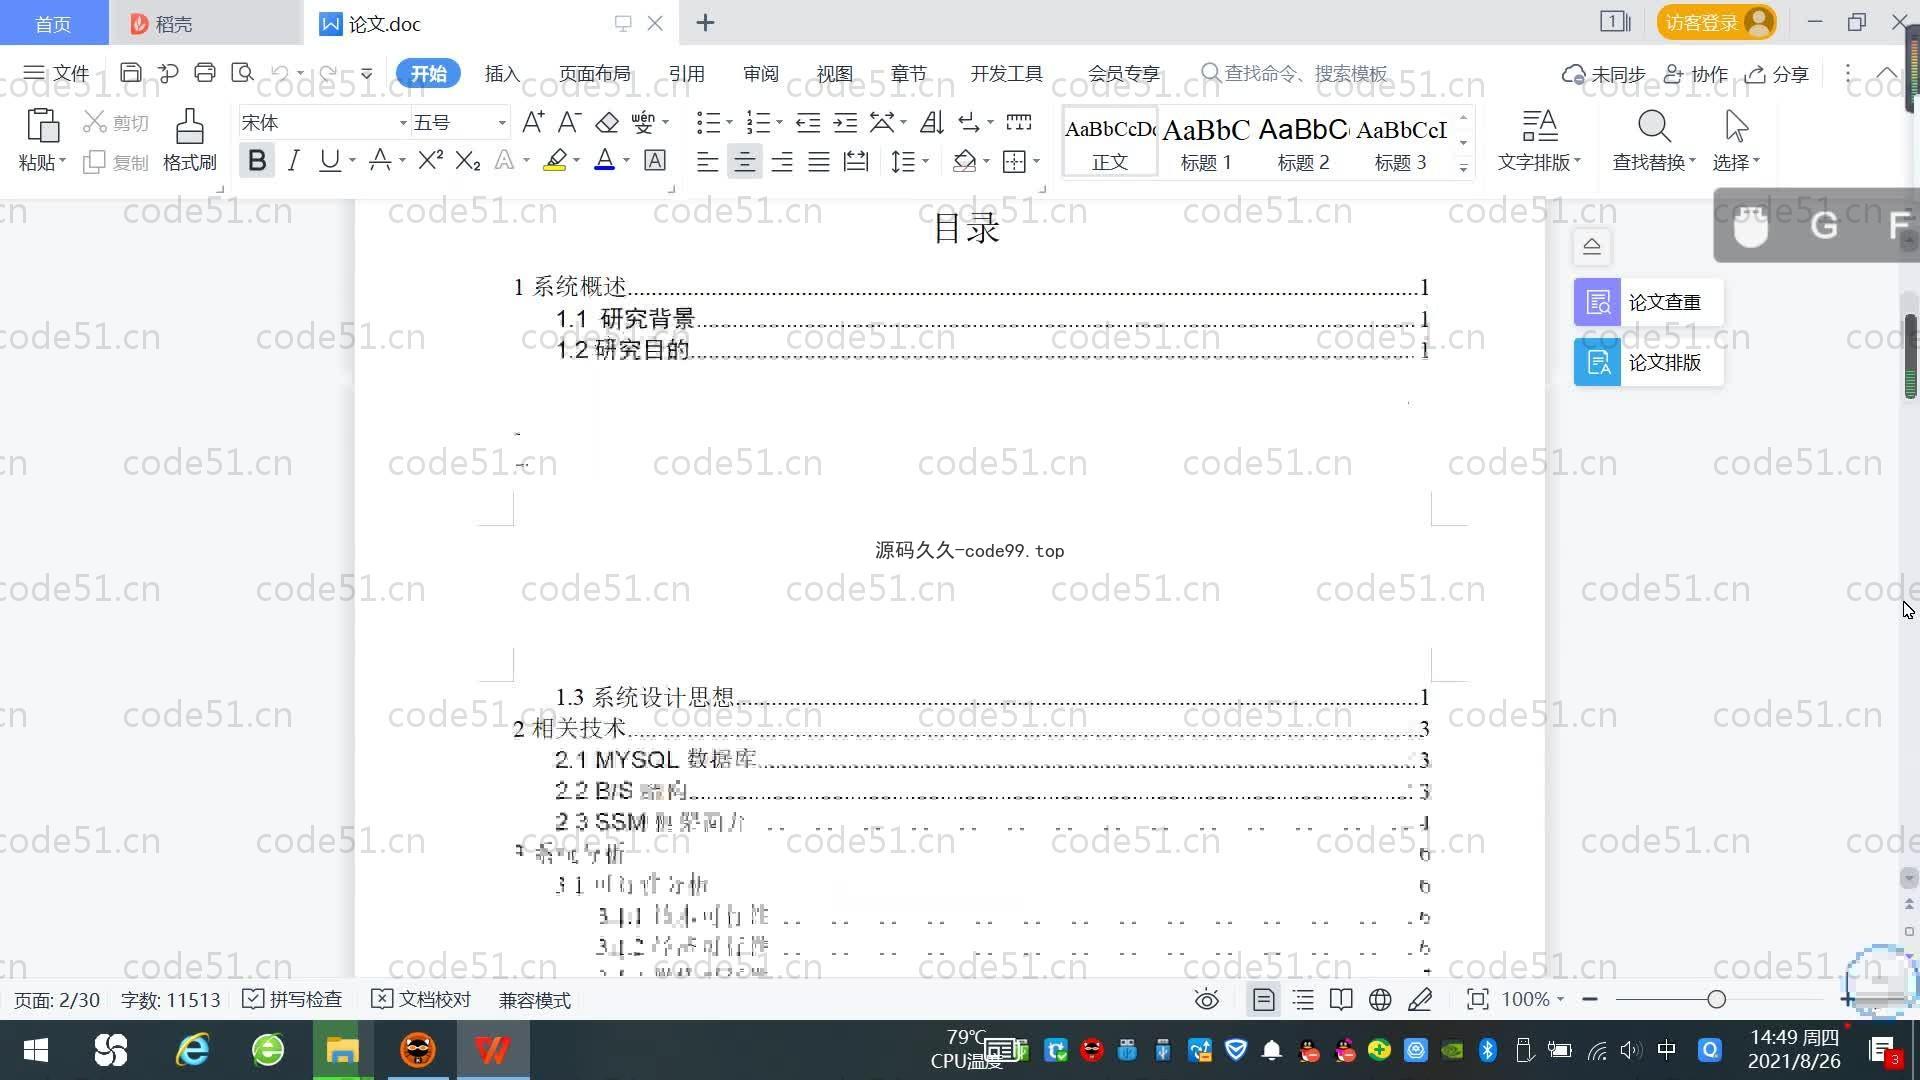Click the vertical scrollbar thumb
1920x1080 pixels.
click(1910, 357)
